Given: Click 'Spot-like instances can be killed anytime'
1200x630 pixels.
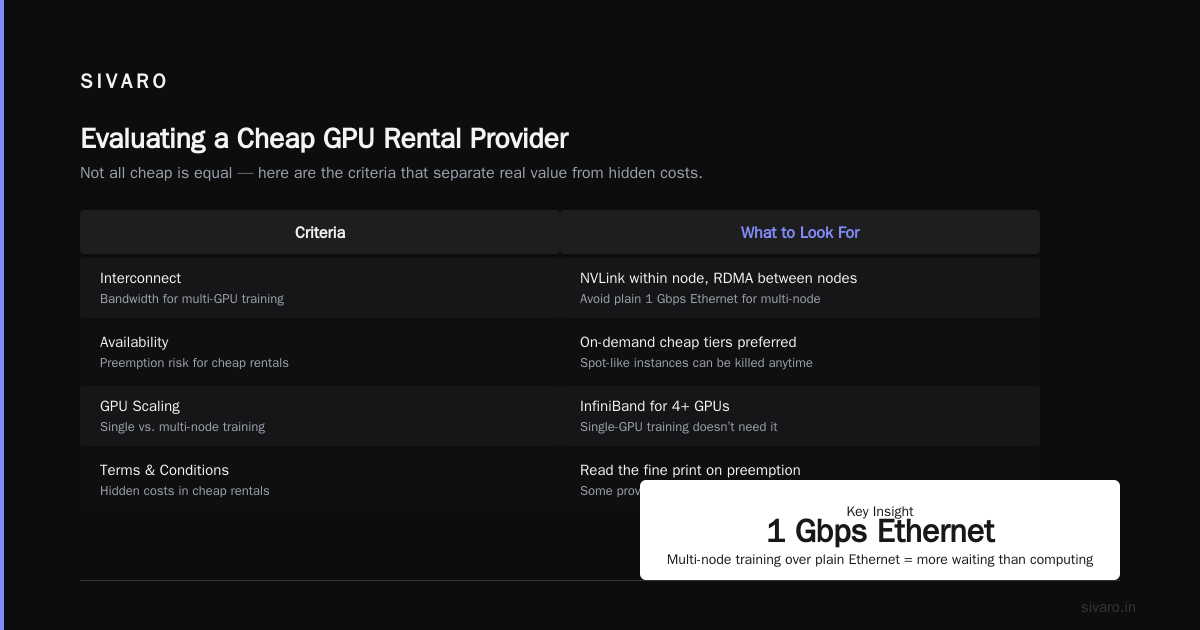Looking at the screenshot, I should click(x=696, y=363).
